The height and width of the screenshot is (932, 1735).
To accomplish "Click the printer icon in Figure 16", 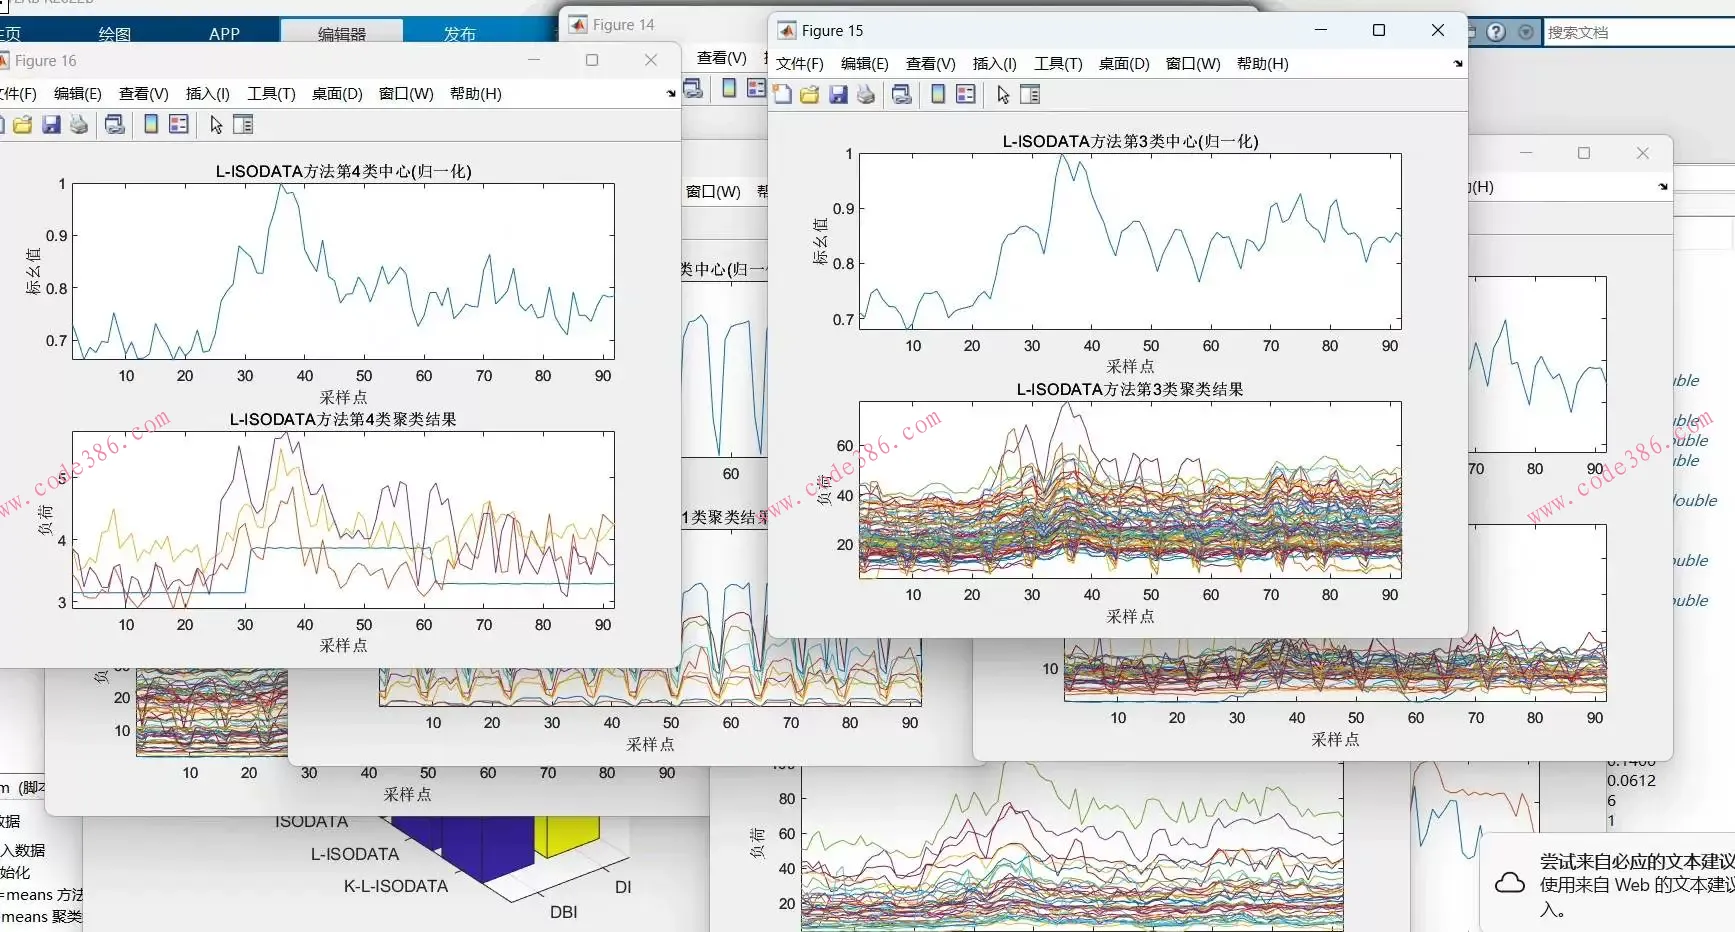I will point(79,124).
